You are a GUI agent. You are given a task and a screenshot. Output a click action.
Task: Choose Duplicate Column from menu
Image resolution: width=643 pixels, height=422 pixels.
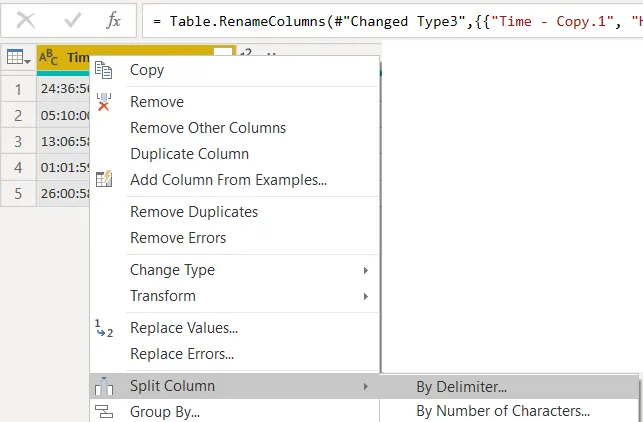pyautogui.click(x=190, y=154)
